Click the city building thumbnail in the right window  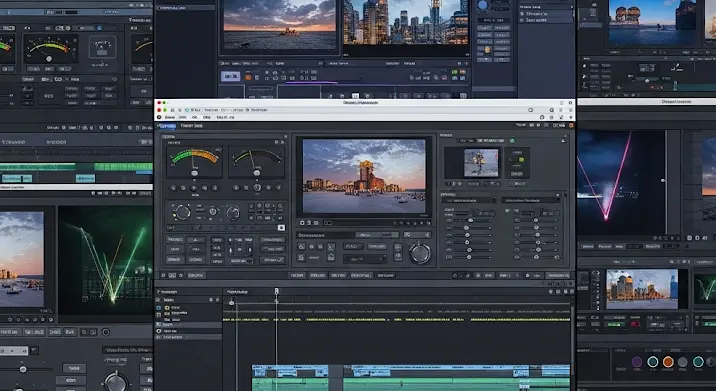pyautogui.click(x=642, y=289)
